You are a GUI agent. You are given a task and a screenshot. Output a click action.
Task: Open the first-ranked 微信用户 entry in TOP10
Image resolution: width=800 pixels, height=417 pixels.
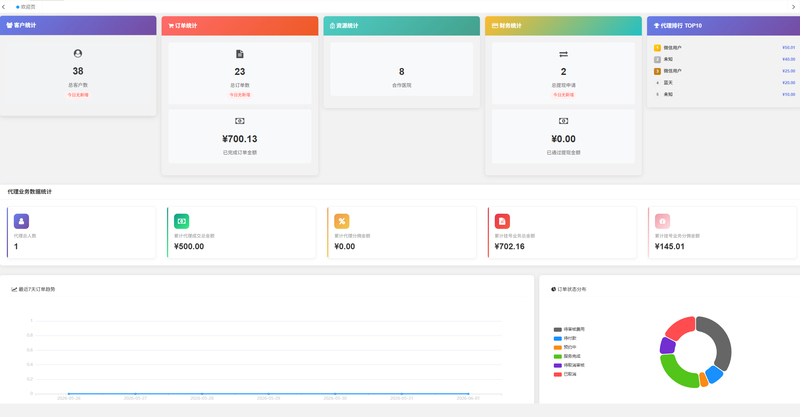672,48
